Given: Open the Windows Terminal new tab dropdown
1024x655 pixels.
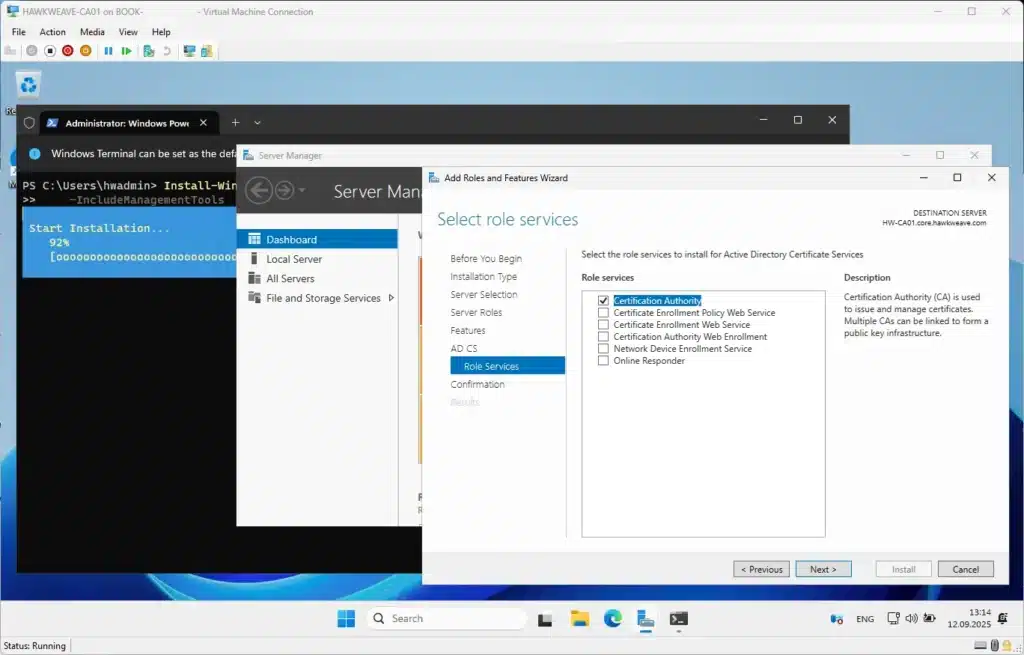Looking at the screenshot, I should (258, 122).
